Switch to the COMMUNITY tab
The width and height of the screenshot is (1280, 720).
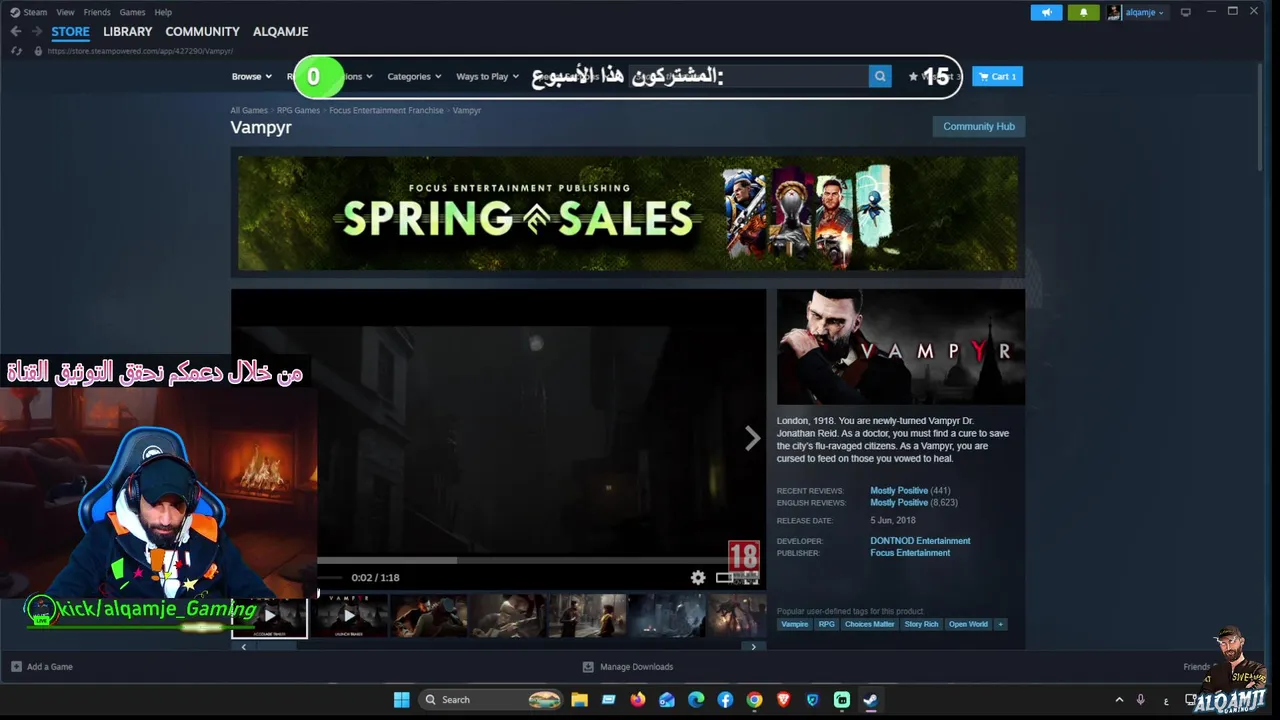[202, 32]
